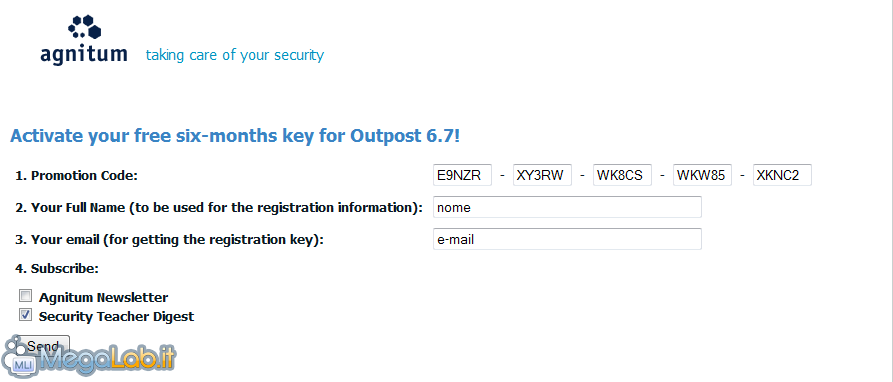The width and height of the screenshot is (893, 382).
Task: Click the email field containing 'e-mail'
Action: click(567, 239)
